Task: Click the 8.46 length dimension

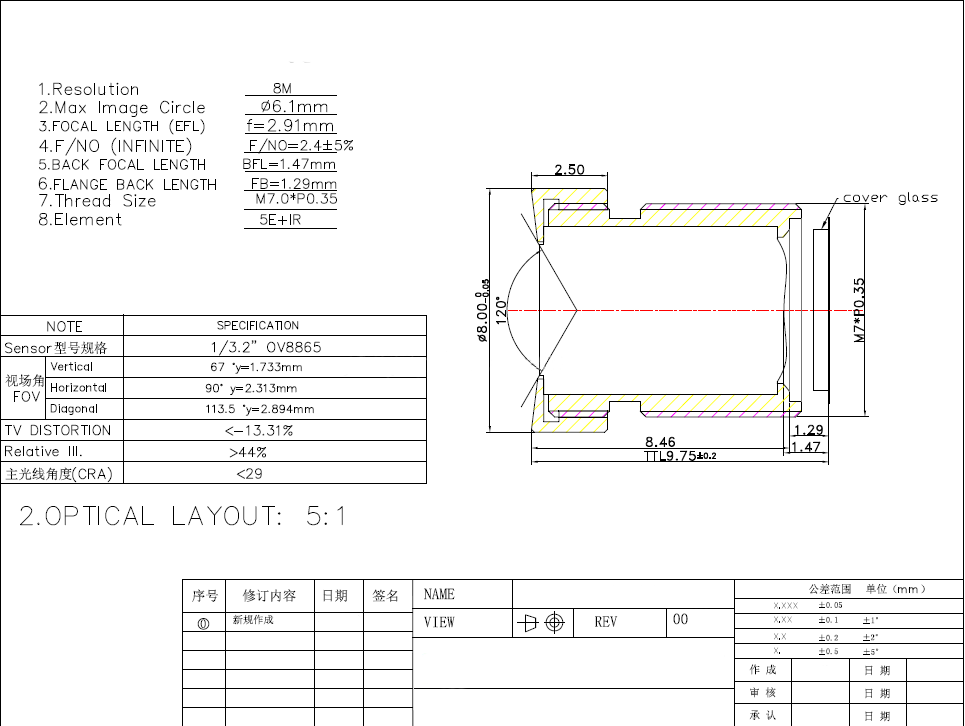Action: [x=660, y=440]
